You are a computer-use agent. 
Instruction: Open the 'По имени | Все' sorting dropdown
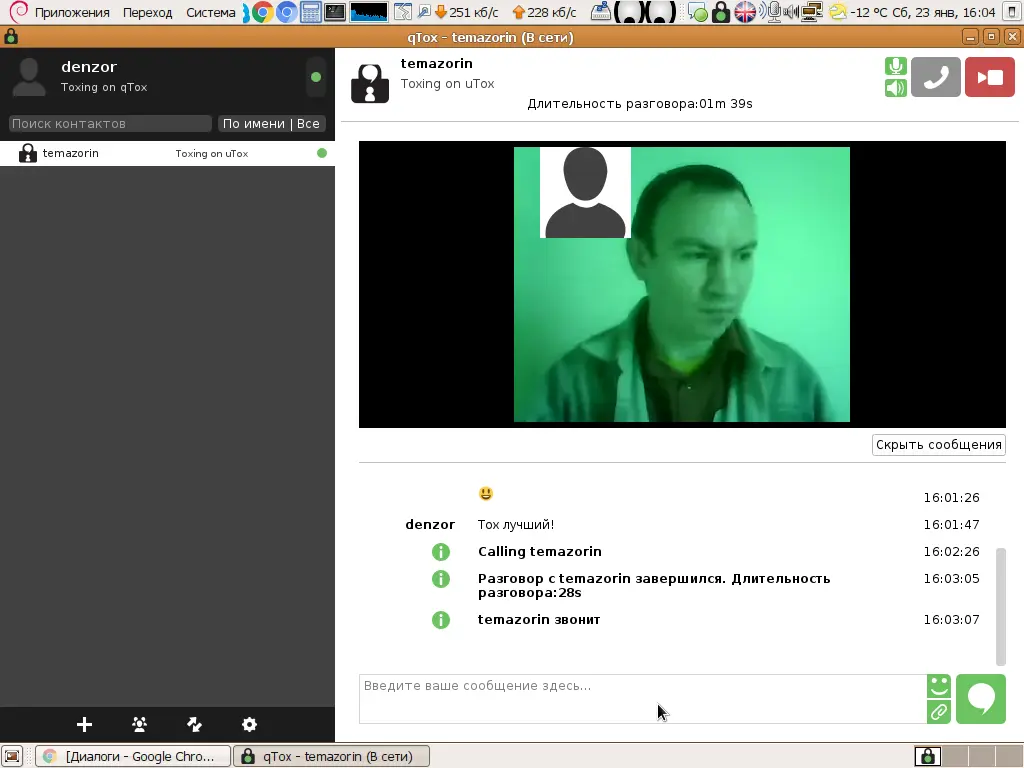point(271,123)
